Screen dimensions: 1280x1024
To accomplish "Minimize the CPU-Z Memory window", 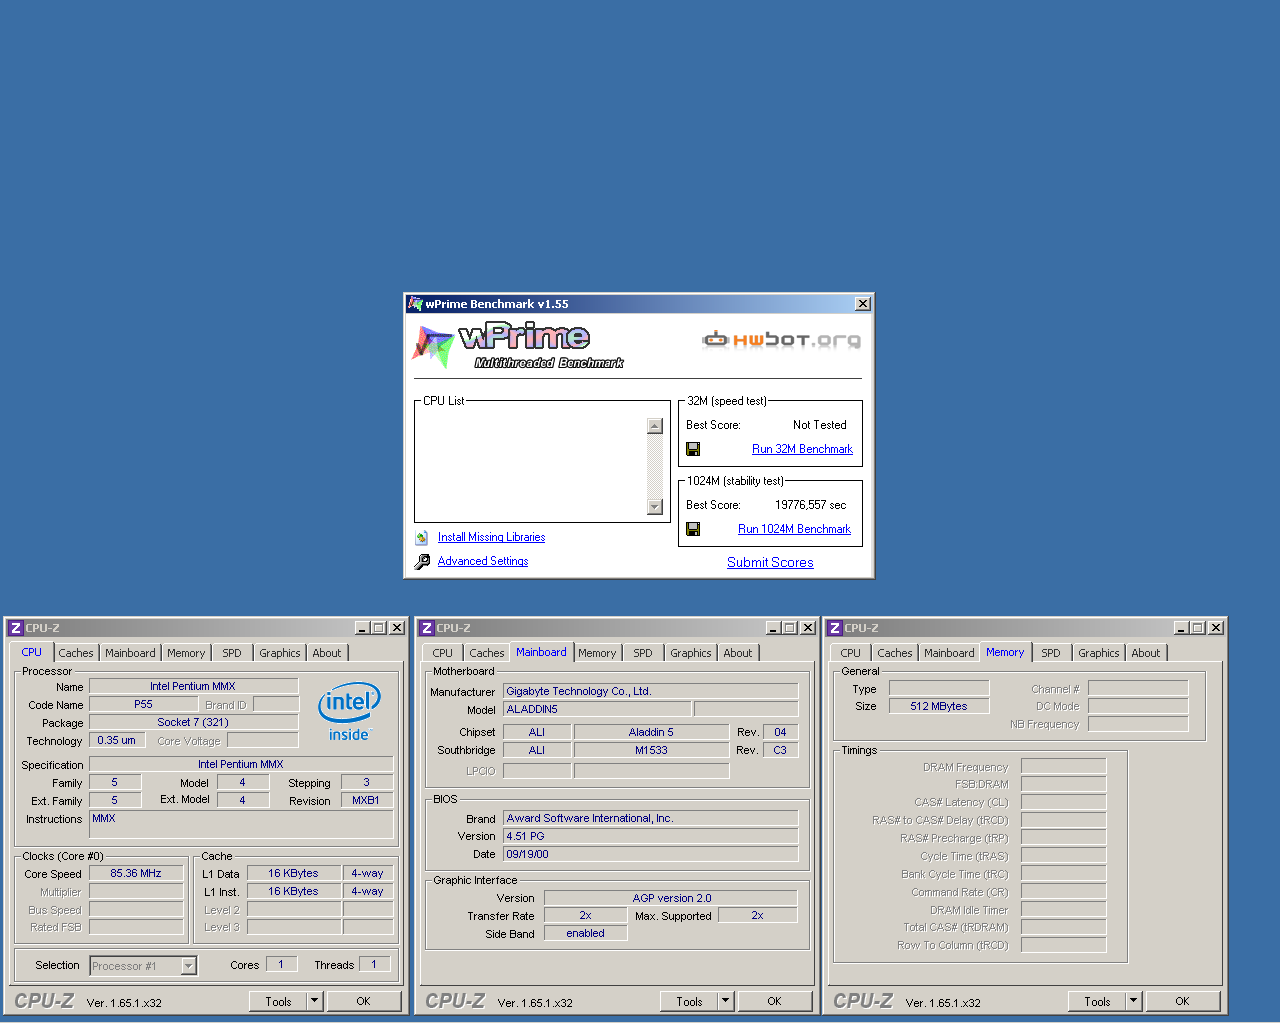I will (1181, 628).
